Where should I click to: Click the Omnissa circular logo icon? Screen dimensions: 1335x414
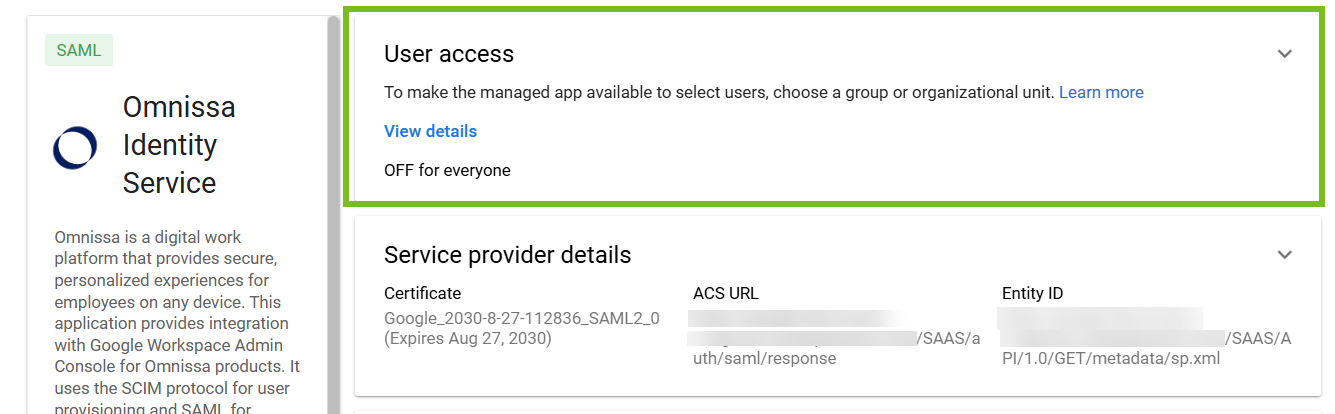(x=75, y=146)
